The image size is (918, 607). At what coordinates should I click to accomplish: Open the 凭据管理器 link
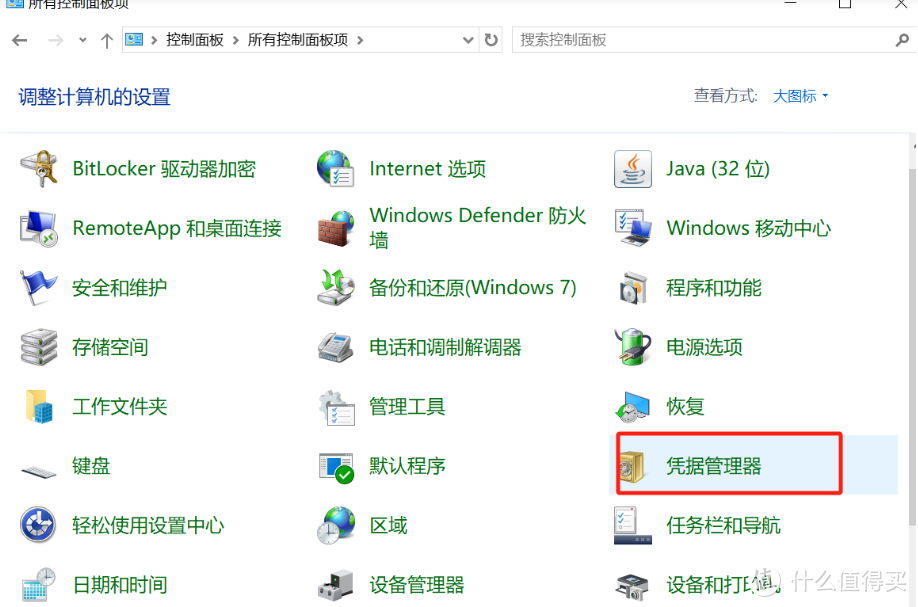[713, 466]
